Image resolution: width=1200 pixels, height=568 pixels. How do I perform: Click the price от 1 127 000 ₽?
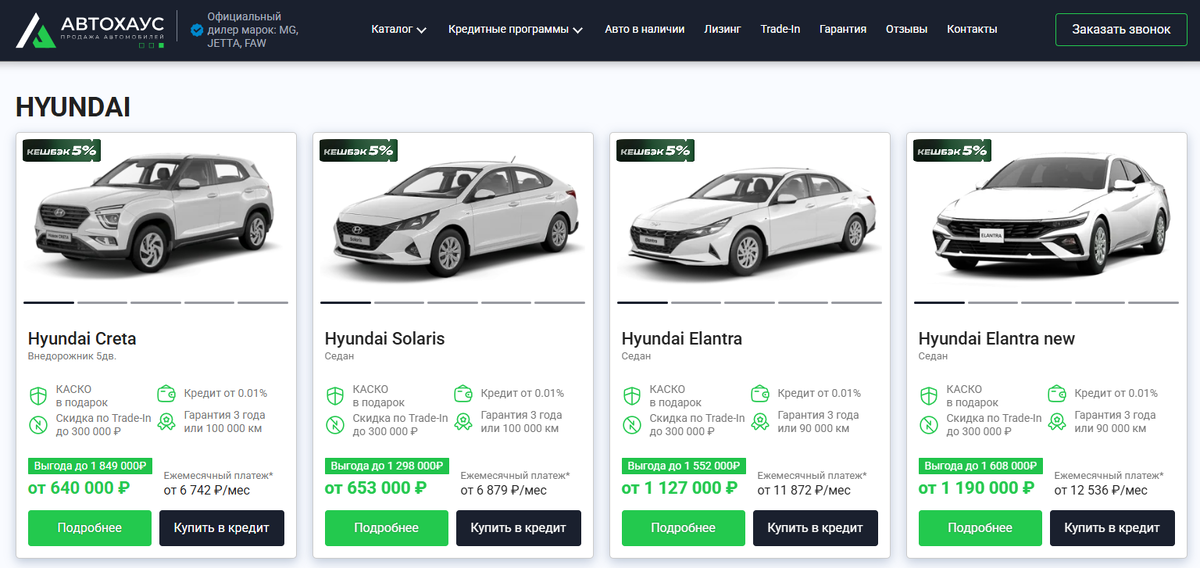tap(680, 488)
